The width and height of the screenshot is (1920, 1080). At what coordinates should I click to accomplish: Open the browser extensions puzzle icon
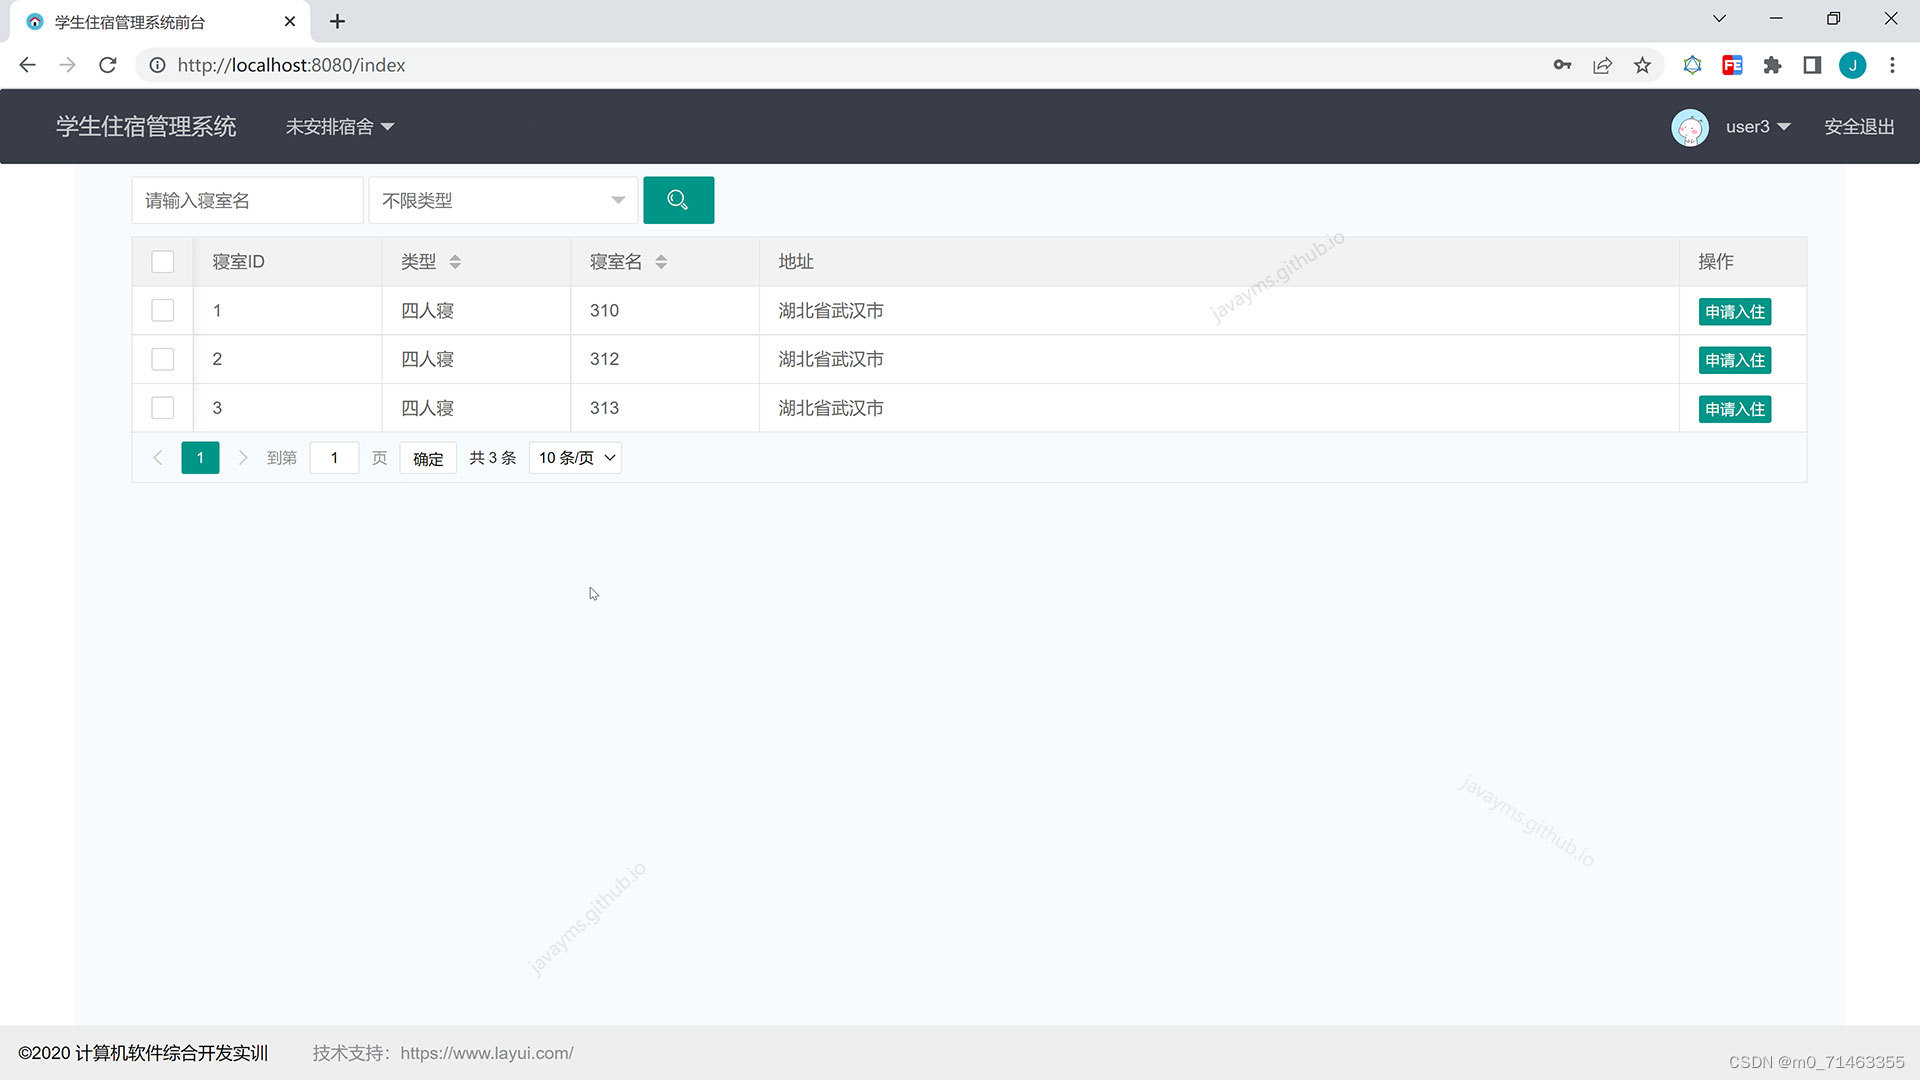point(1772,65)
